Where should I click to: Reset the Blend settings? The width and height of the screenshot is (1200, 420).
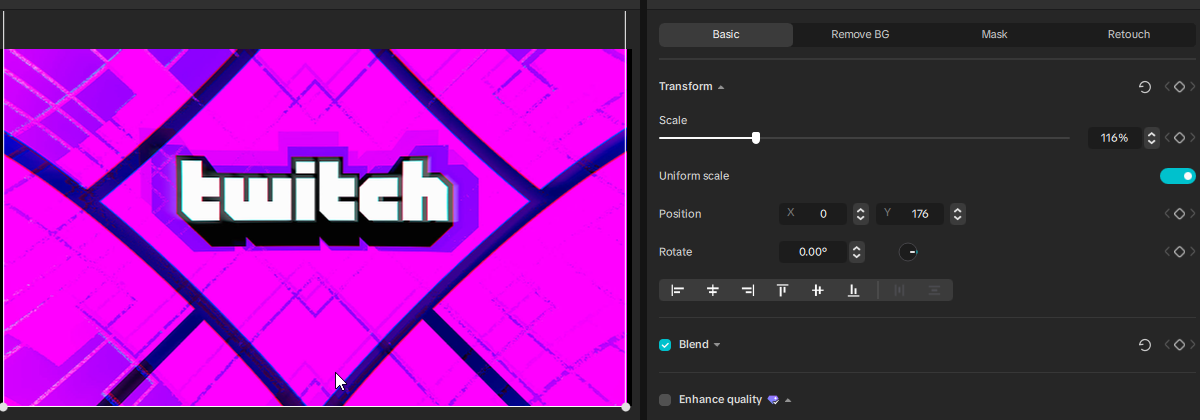click(x=1145, y=345)
